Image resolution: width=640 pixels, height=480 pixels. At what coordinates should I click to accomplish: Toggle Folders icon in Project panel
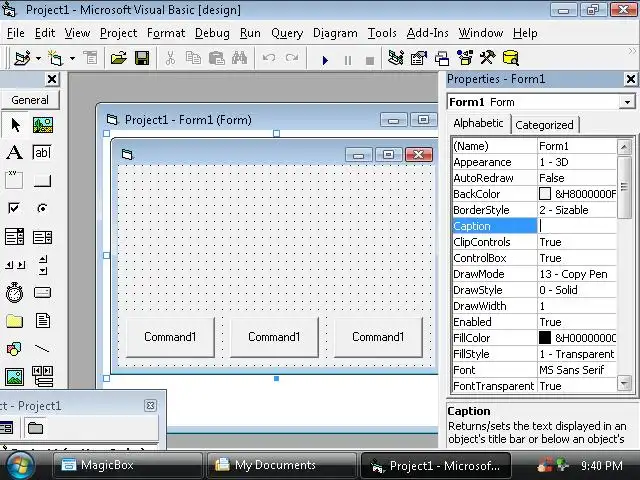tap(35, 428)
